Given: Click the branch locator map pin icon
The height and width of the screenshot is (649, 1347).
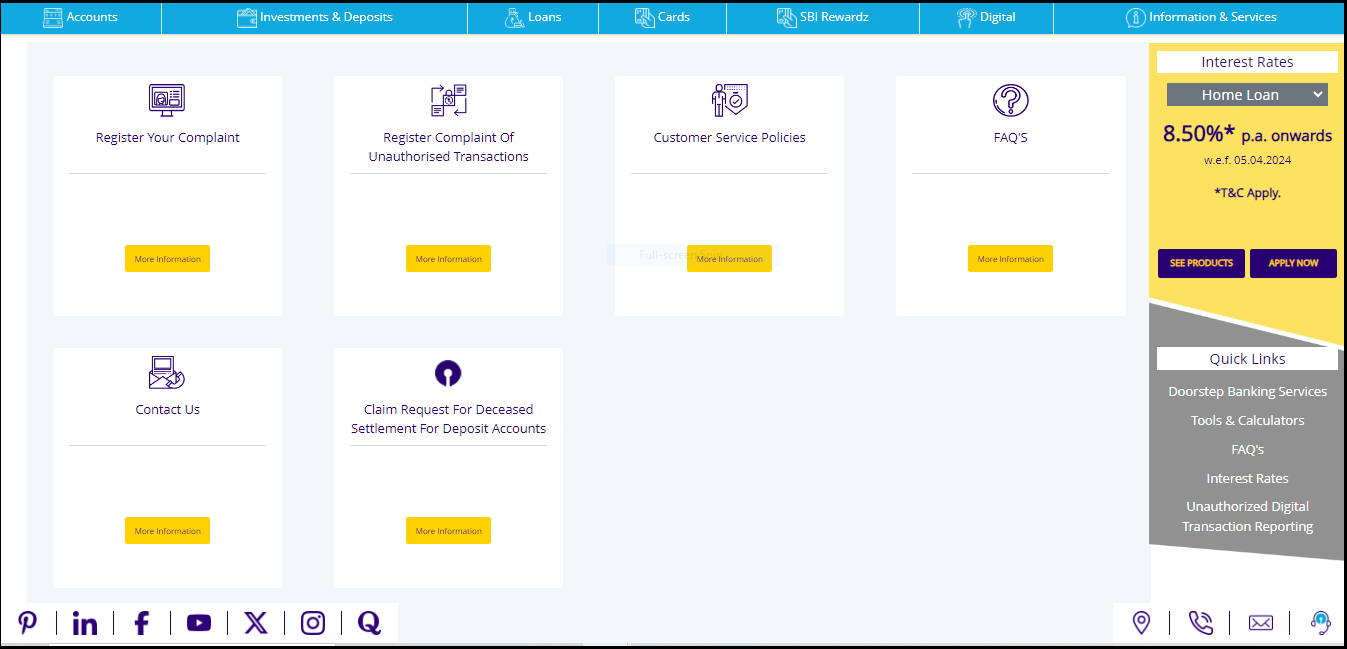Looking at the screenshot, I should [1141, 623].
